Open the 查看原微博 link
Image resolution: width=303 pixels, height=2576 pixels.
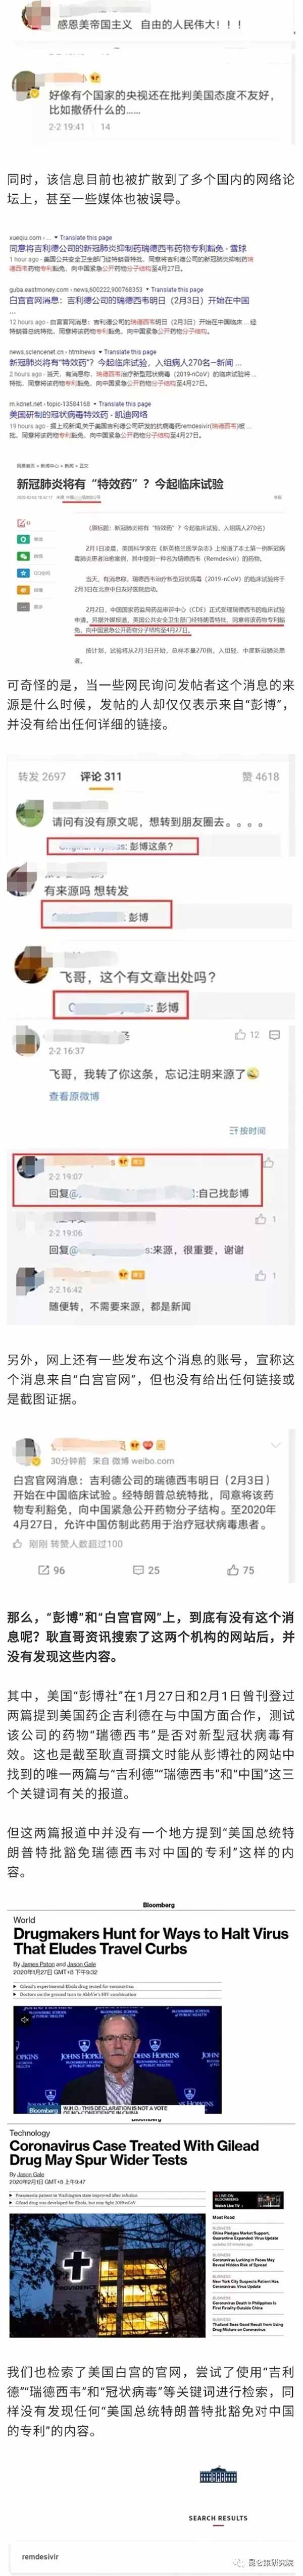click(x=74, y=1096)
